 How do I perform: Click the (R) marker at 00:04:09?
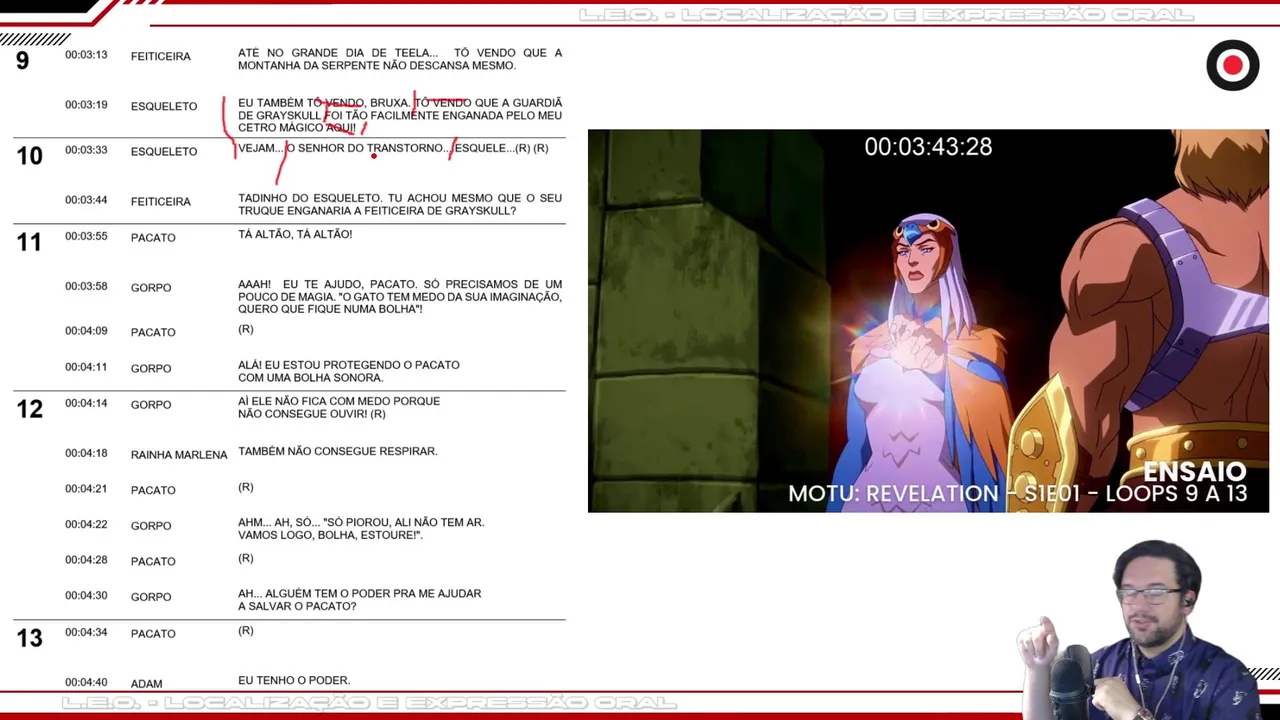click(246, 329)
